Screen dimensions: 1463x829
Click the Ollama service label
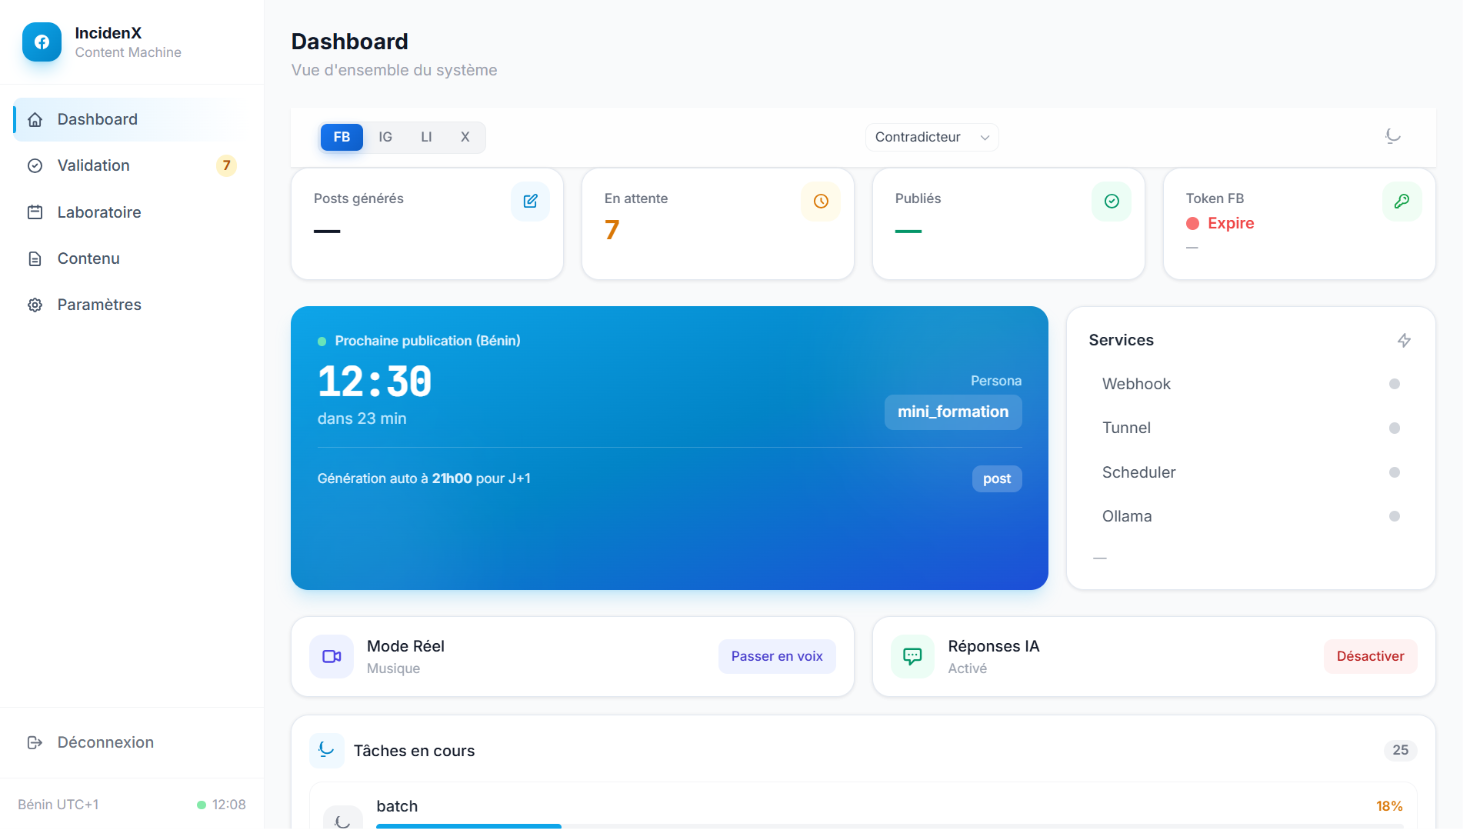tap(1127, 516)
